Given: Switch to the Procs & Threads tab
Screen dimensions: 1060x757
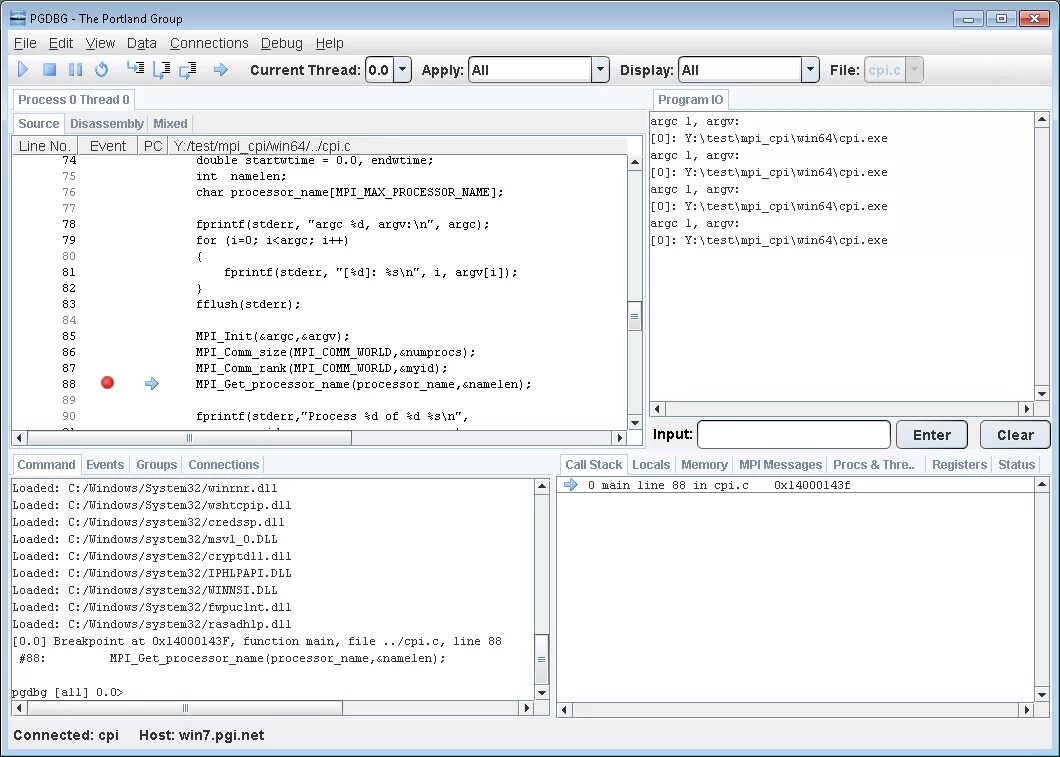Looking at the screenshot, I should [874, 464].
